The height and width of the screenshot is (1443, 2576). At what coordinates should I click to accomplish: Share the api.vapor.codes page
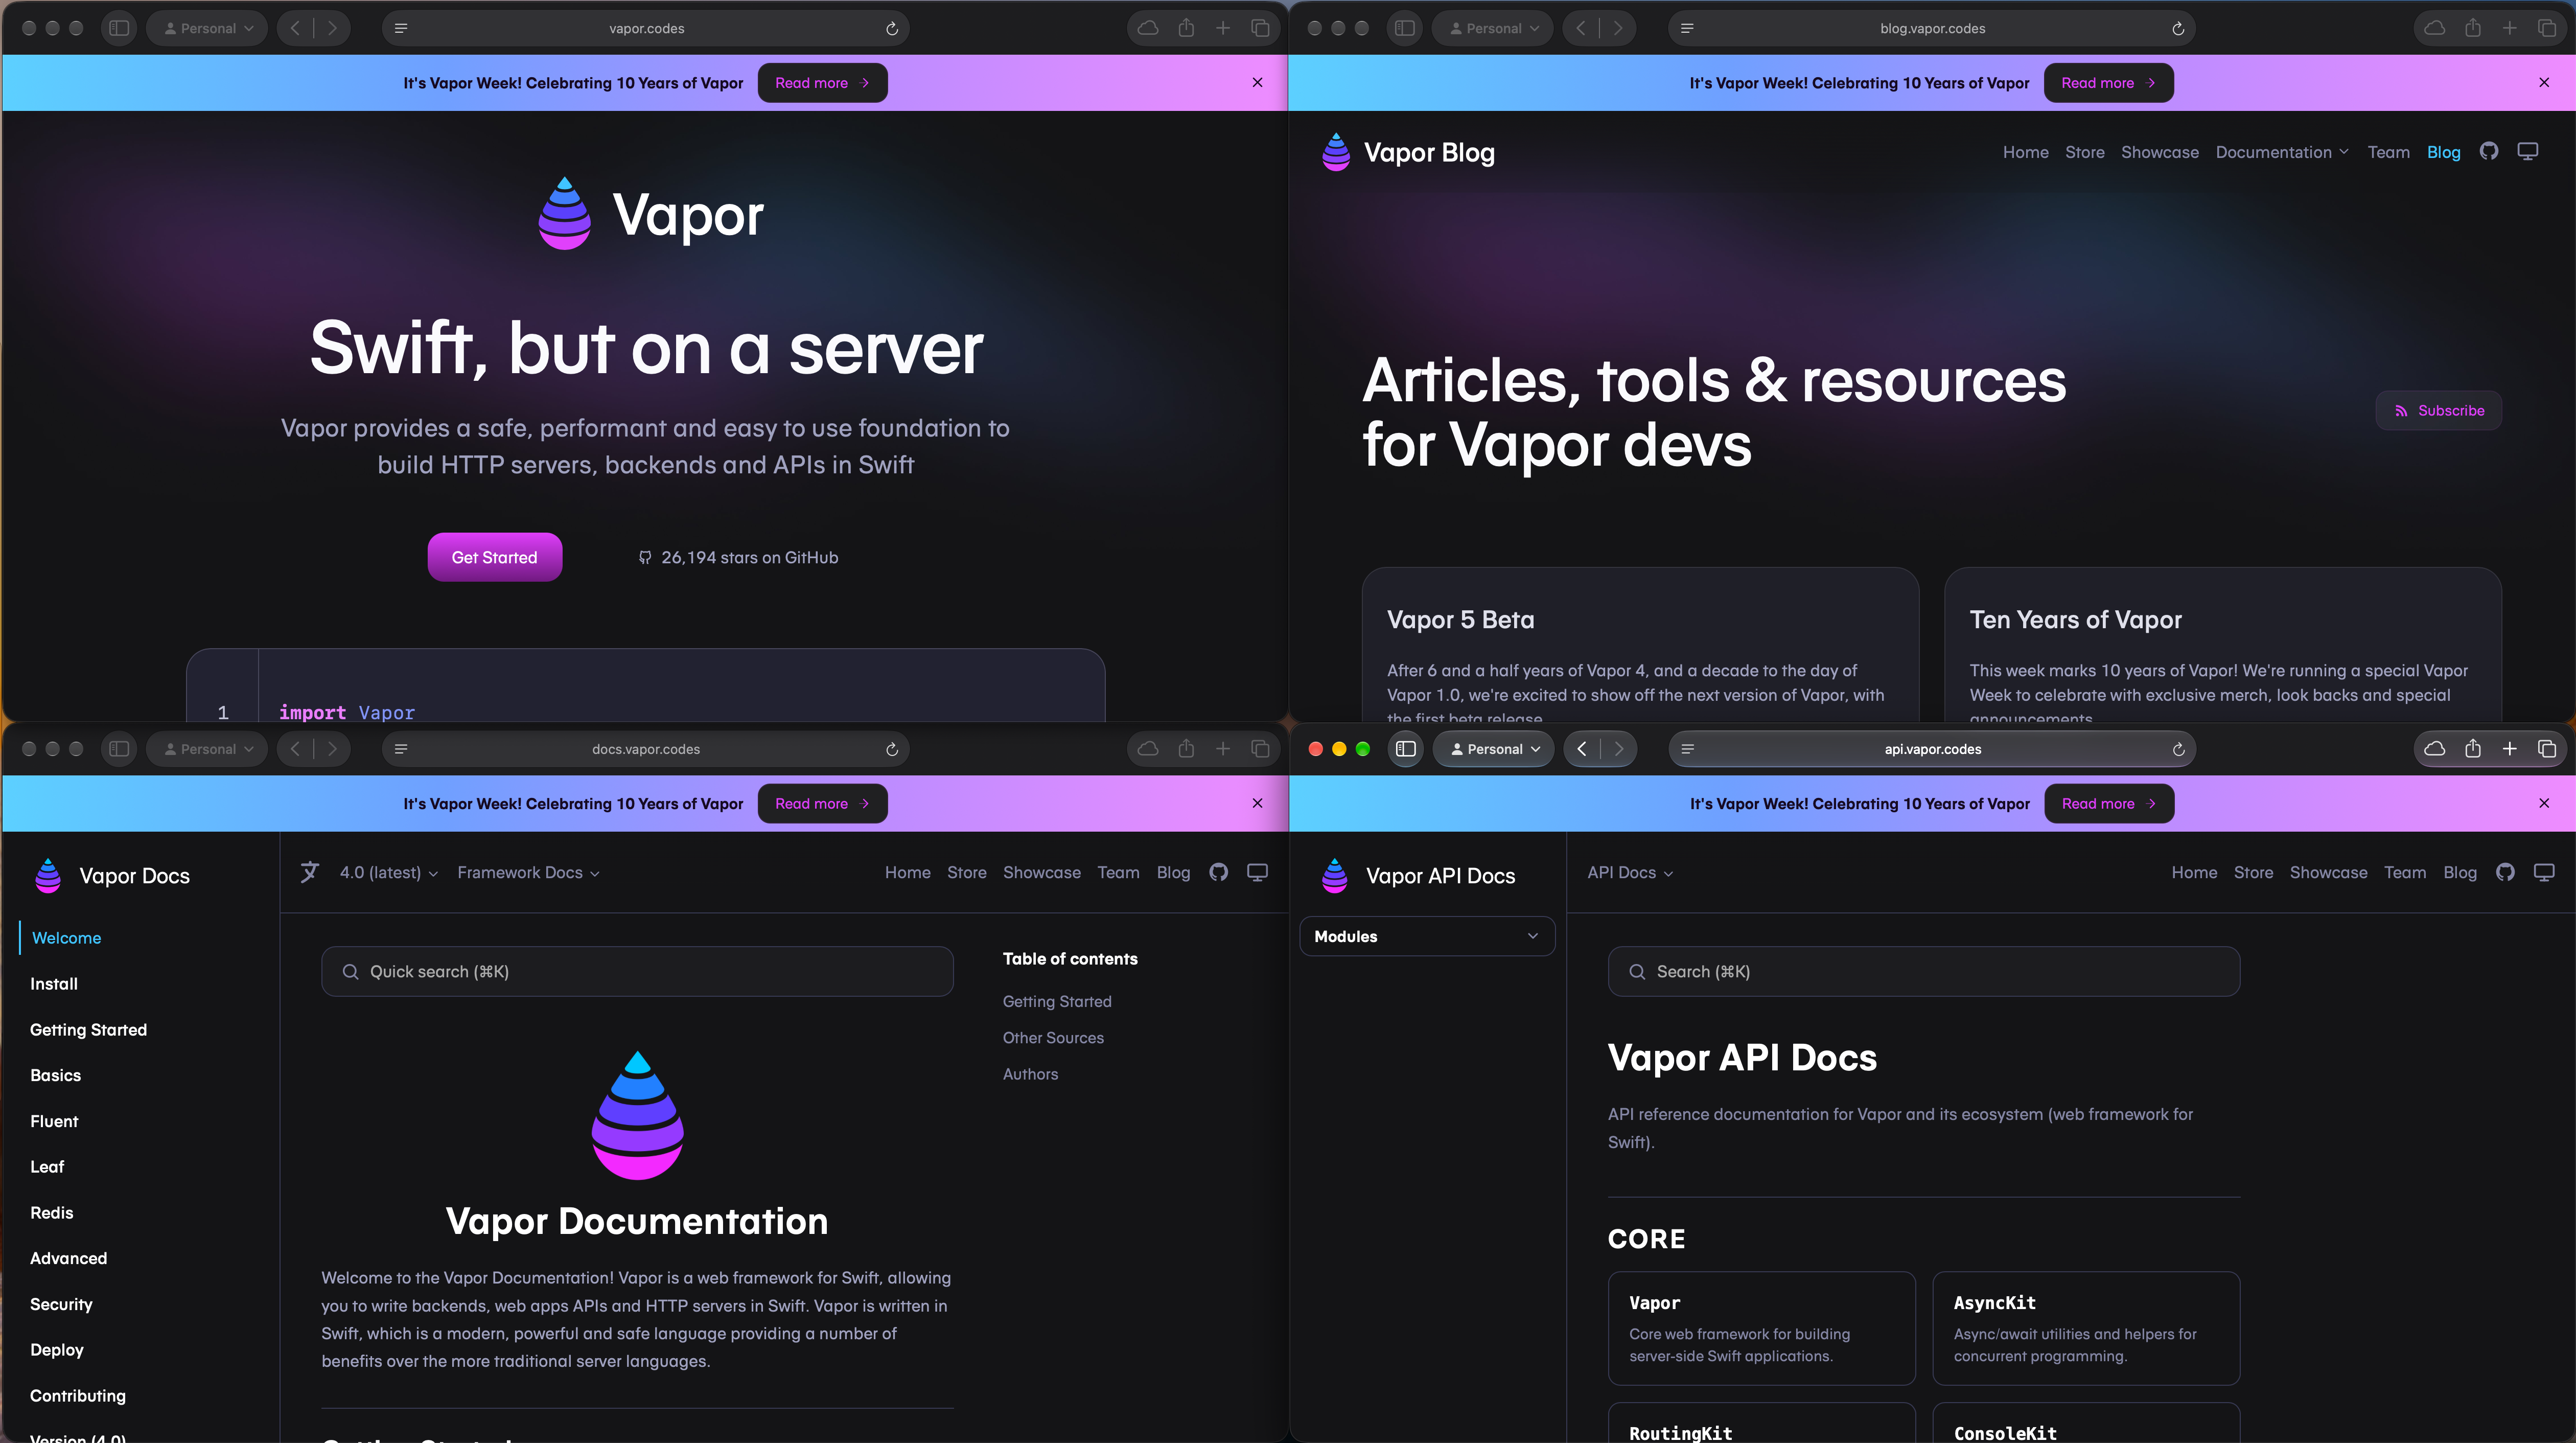(2473, 748)
